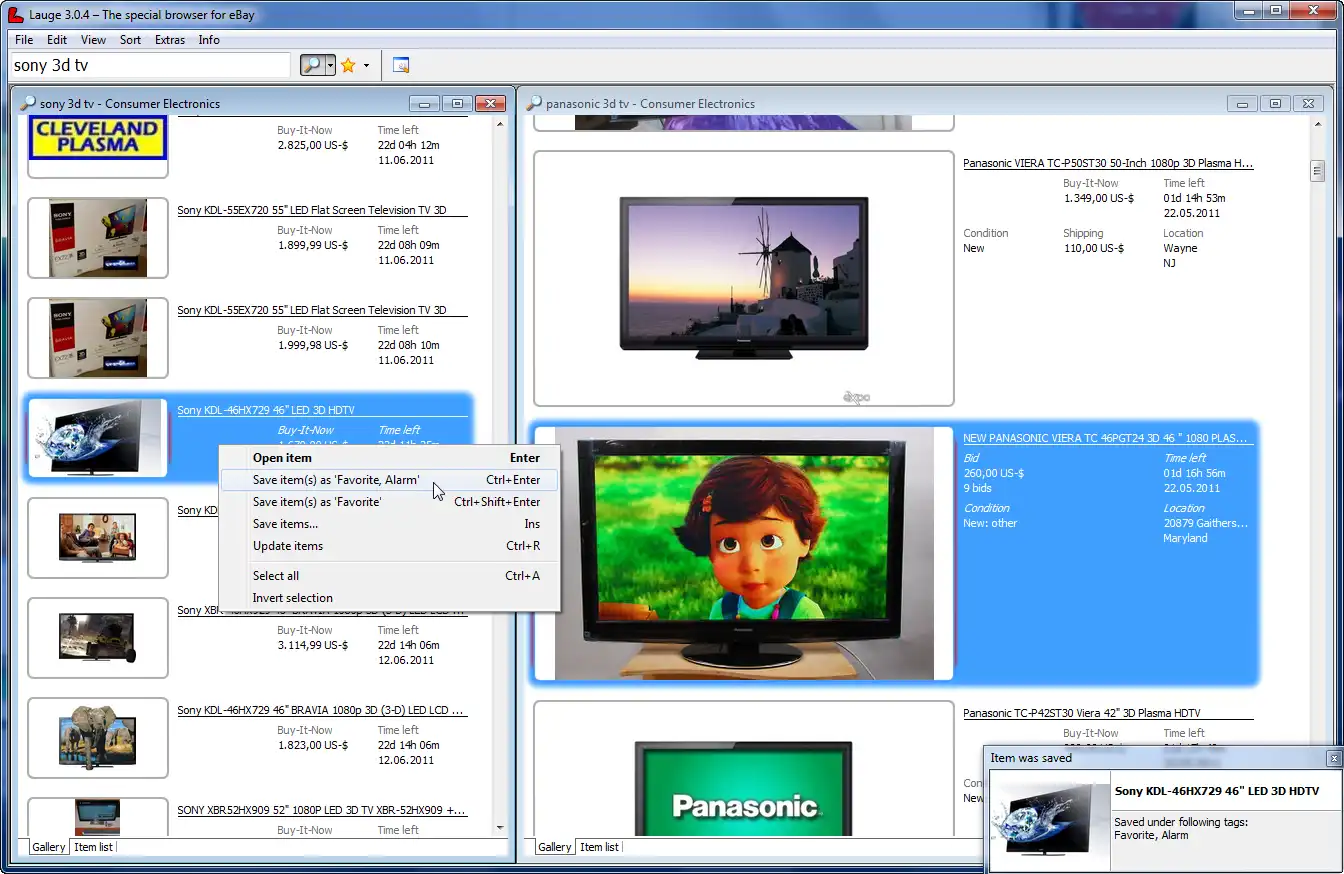Screen dimensions: 1344x874
Task: Click water-splash TV thumbnail of selected Sony item
Action: click(x=97, y=438)
